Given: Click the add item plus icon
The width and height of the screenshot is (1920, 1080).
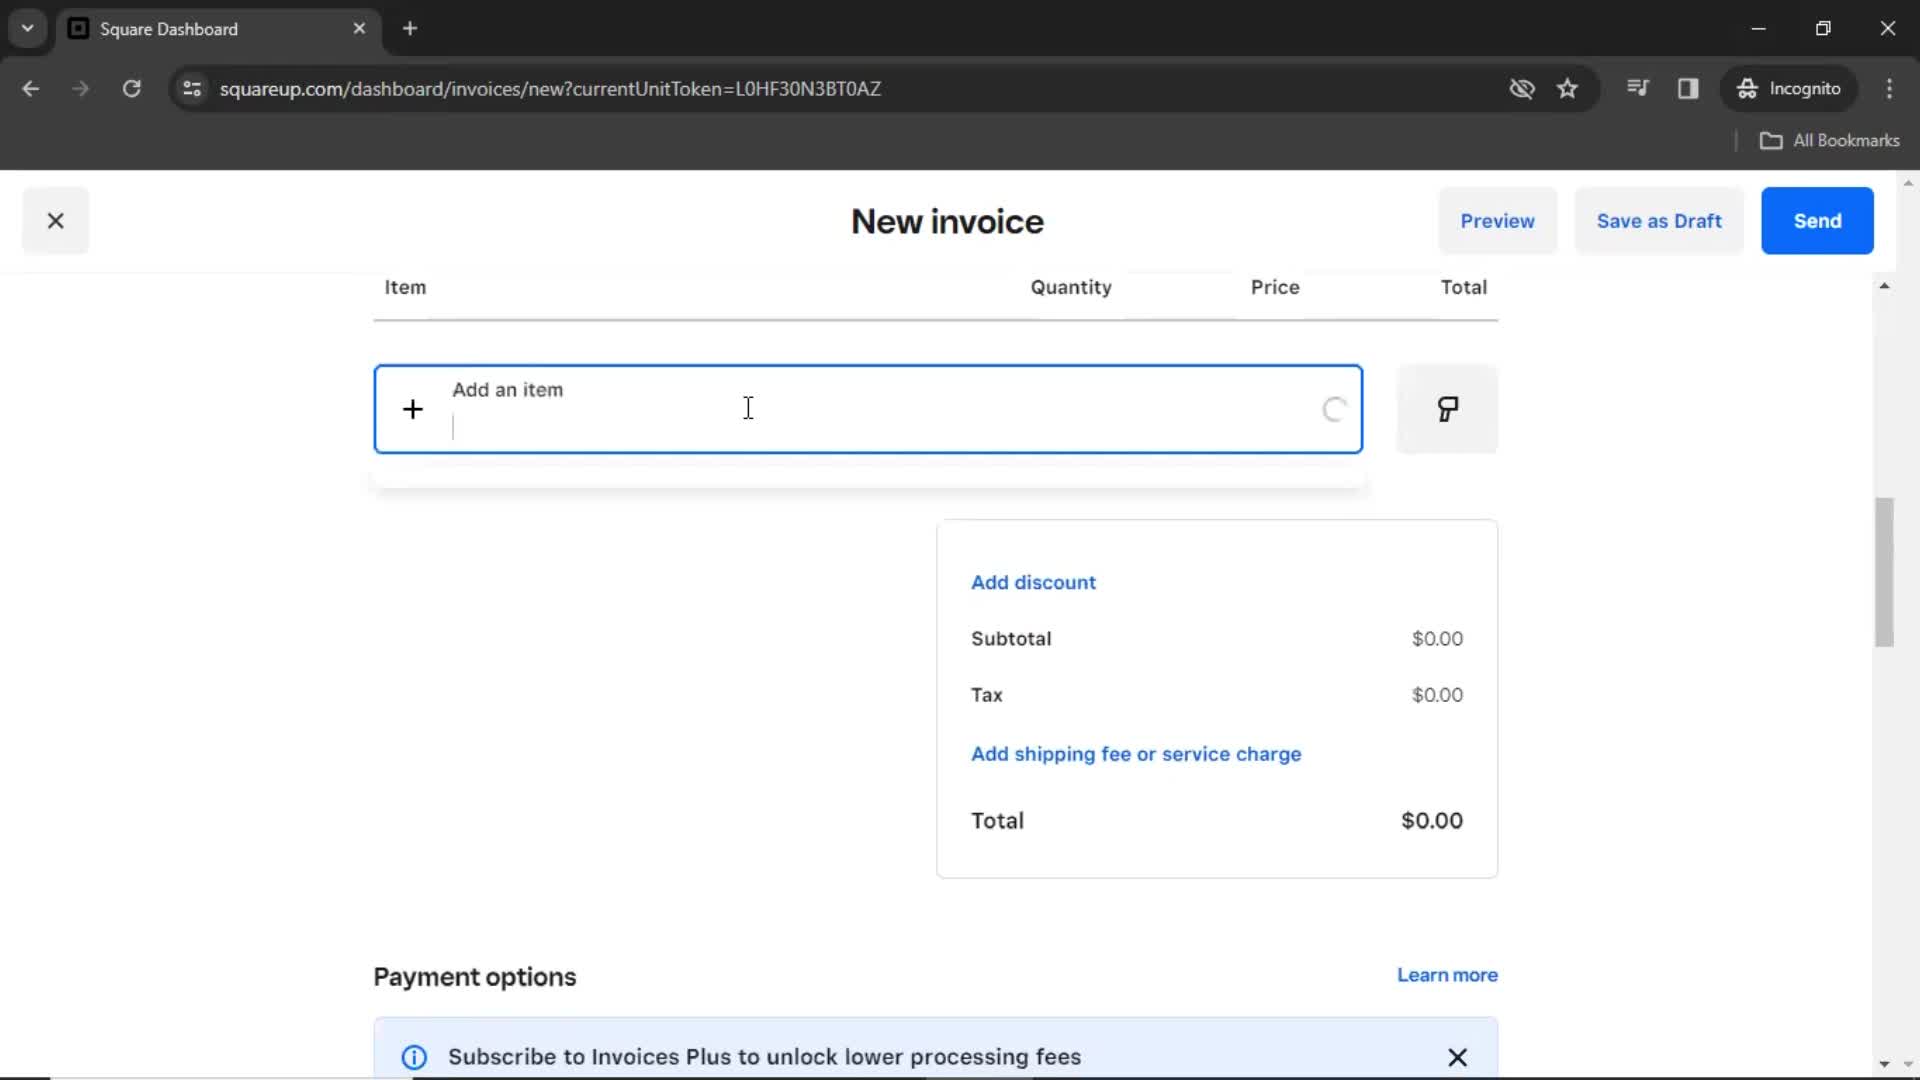Looking at the screenshot, I should 413,409.
